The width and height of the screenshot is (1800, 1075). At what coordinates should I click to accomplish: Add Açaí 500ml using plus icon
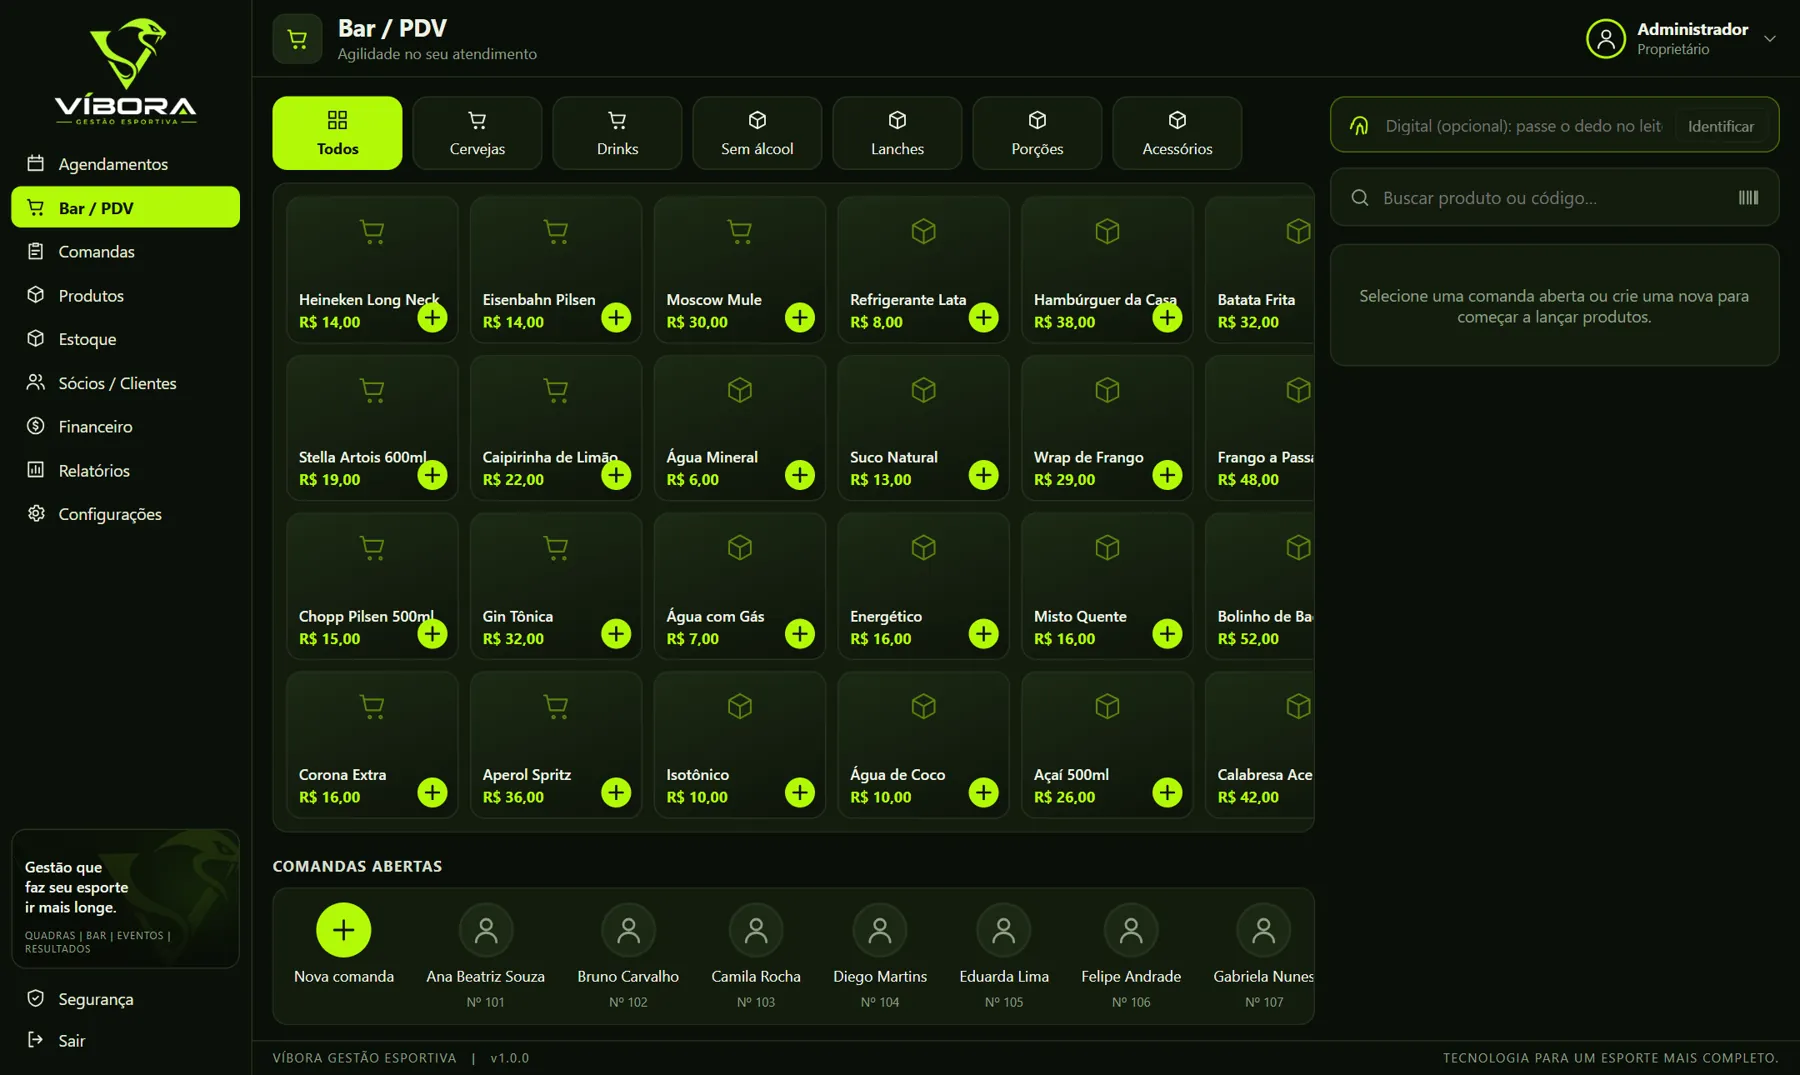pyautogui.click(x=1167, y=793)
